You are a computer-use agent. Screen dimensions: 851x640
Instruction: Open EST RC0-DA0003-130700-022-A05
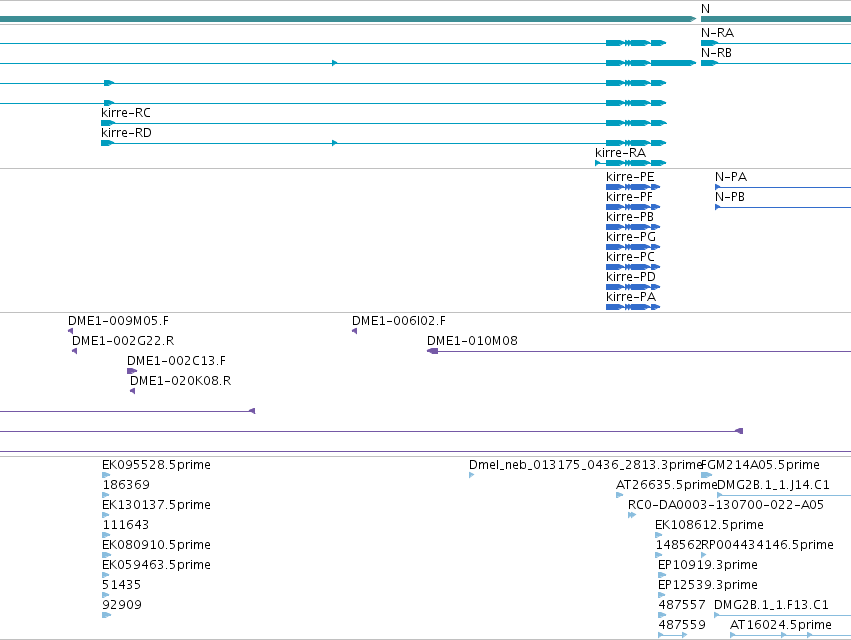(x=726, y=505)
